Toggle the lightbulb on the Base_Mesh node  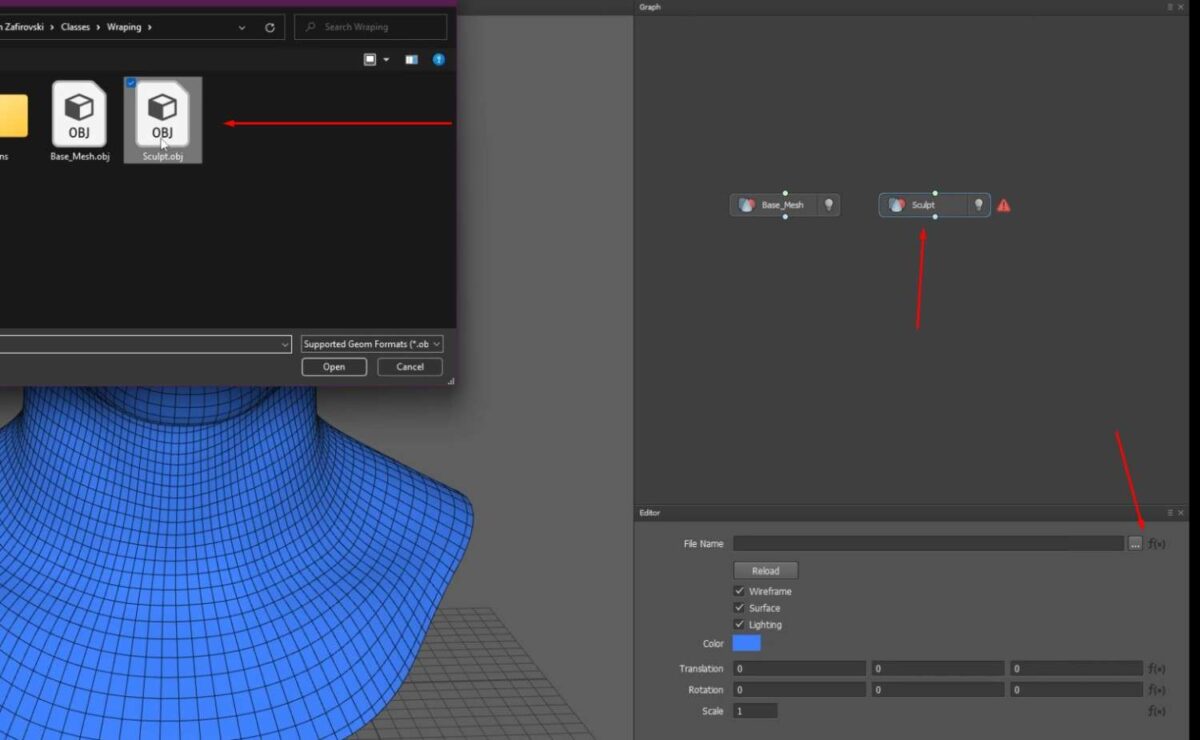pyautogui.click(x=829, y=205)
